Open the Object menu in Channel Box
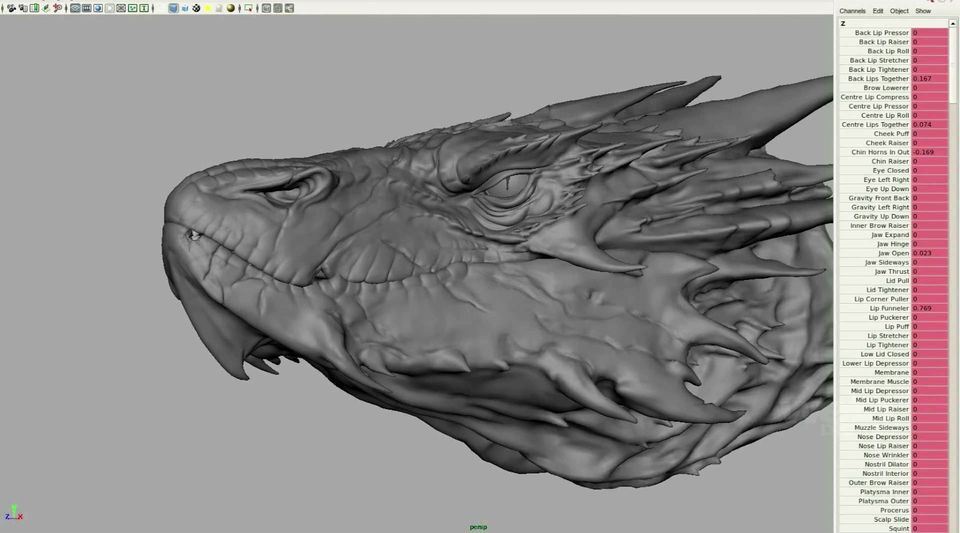960x533 pixels. tap(899, 11)
